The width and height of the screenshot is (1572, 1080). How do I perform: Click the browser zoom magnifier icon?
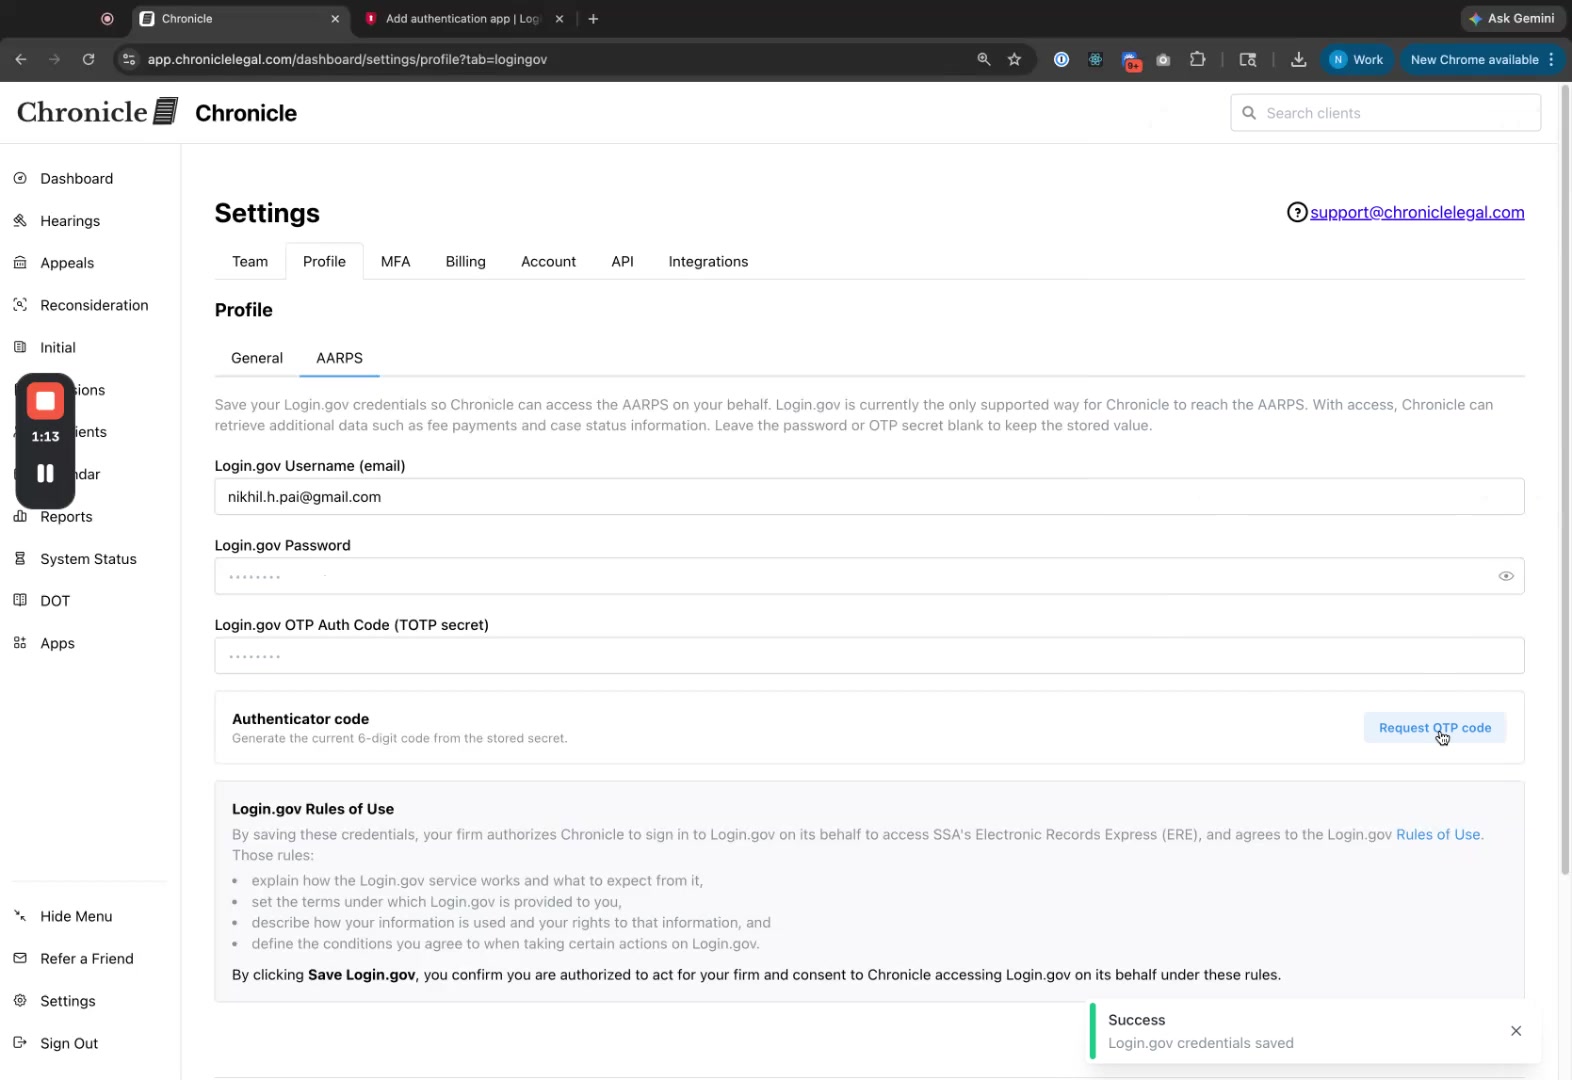tap(984, 59)
